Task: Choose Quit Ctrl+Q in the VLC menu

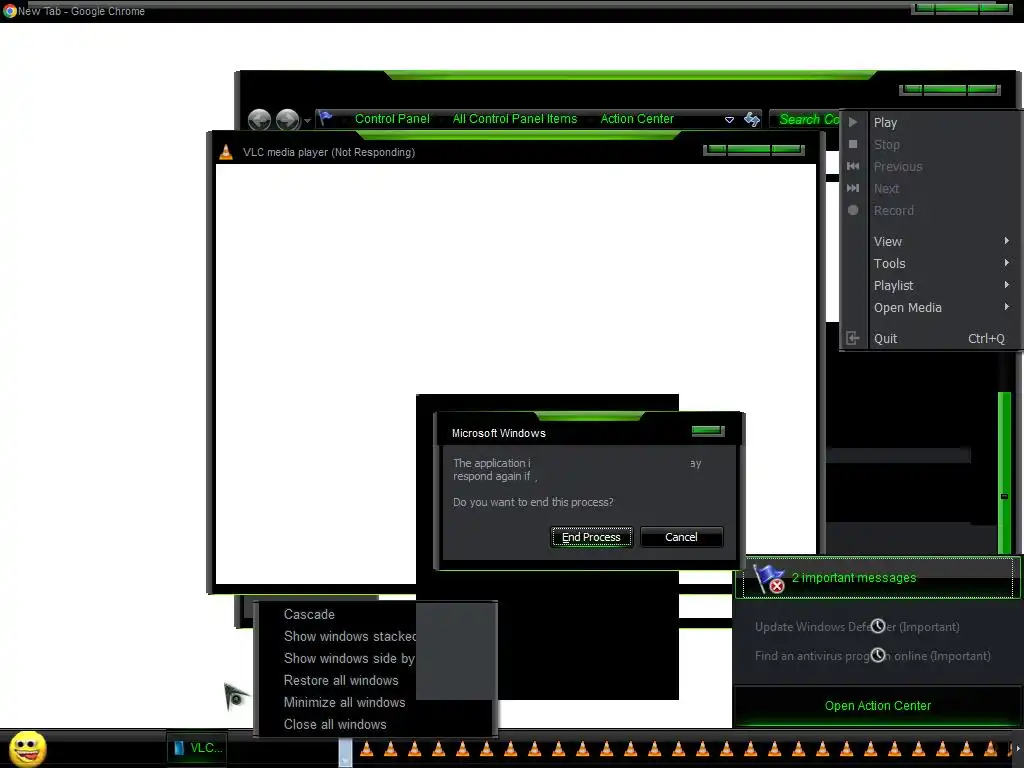Action: pos(931,338)
